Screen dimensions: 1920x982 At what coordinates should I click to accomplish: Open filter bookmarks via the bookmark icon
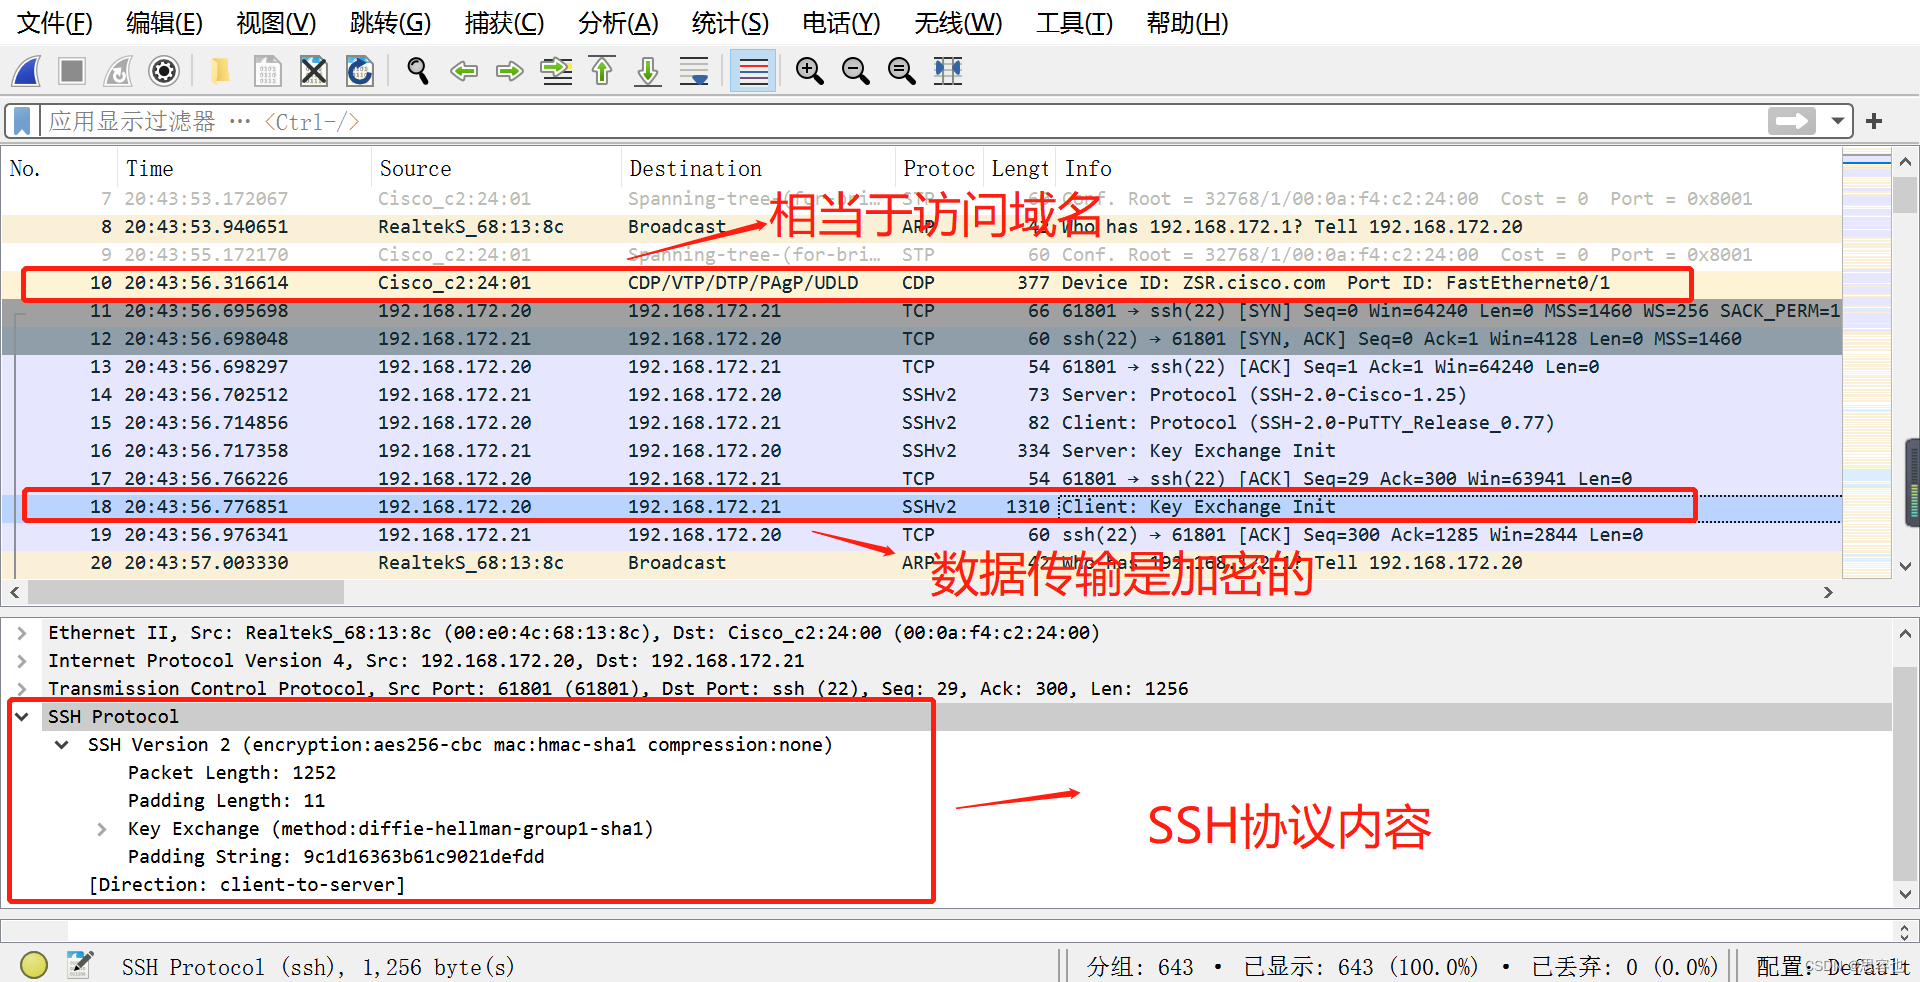(x=21, y=120)
